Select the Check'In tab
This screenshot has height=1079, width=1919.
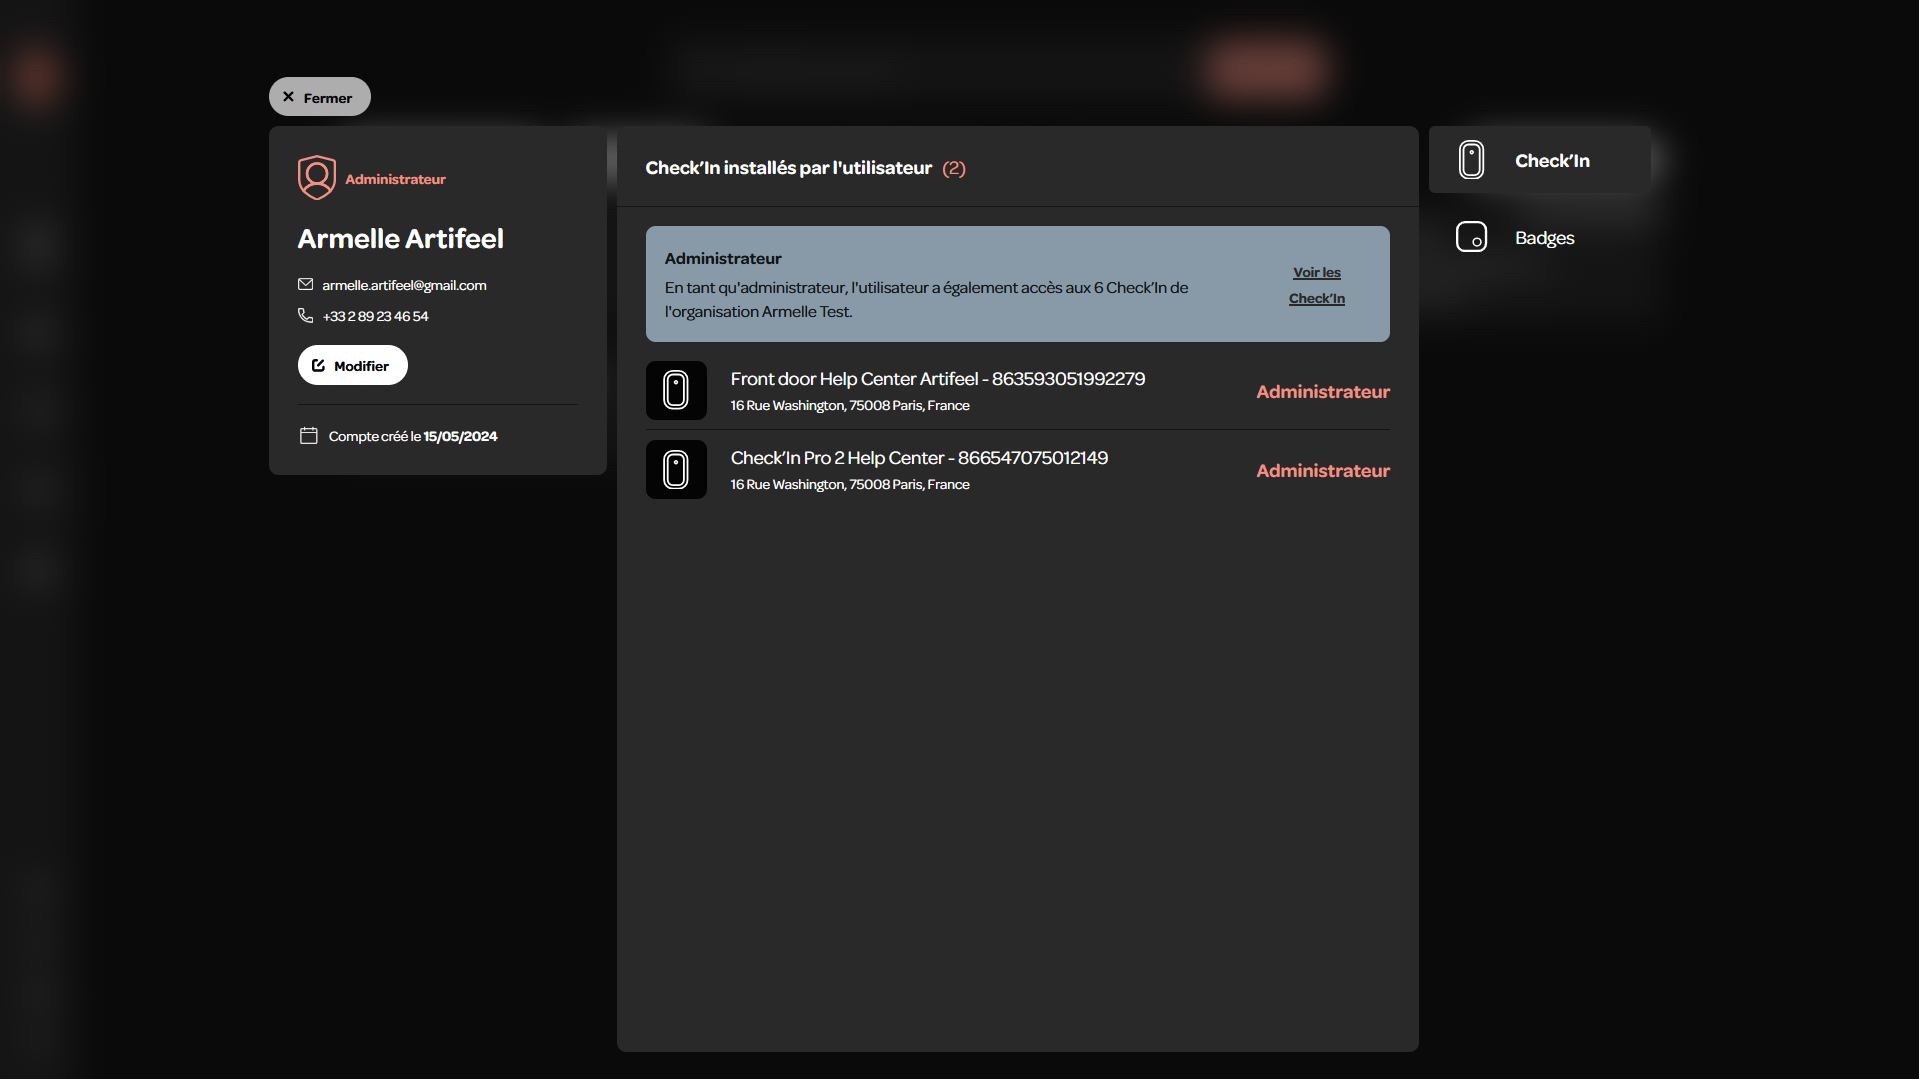[1540, 160]
